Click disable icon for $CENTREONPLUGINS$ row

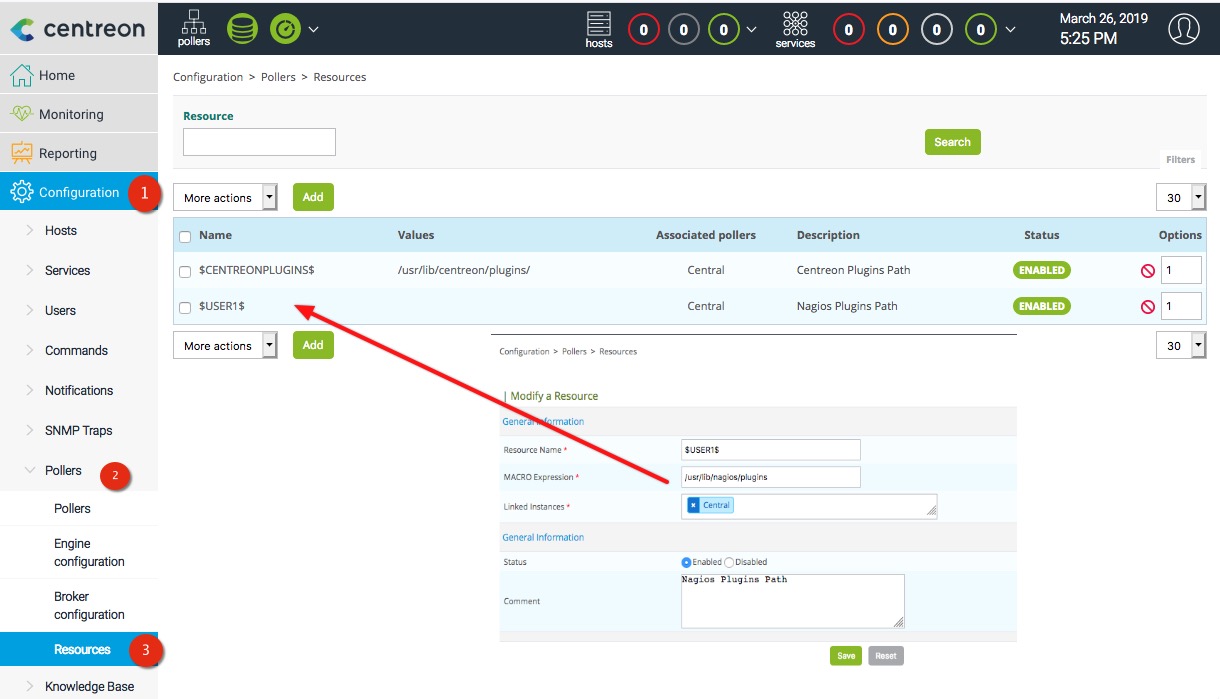[1147, 271]
